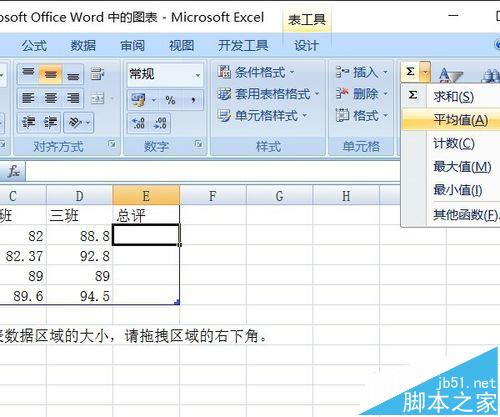This screenshot has height=417, width=500.
Task: Decrease decimal places
Action: [160, 123]
